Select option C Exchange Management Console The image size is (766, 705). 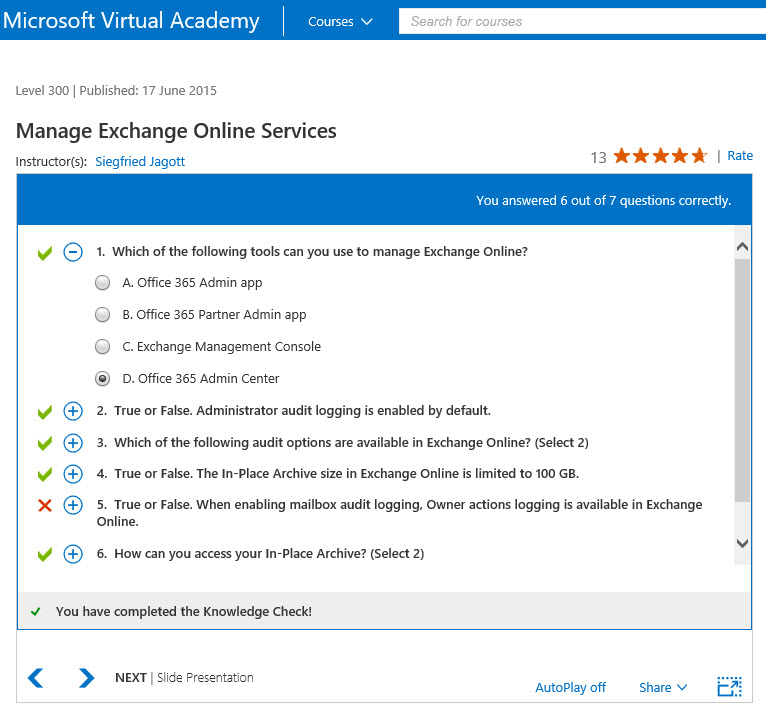tap(102, 347)
